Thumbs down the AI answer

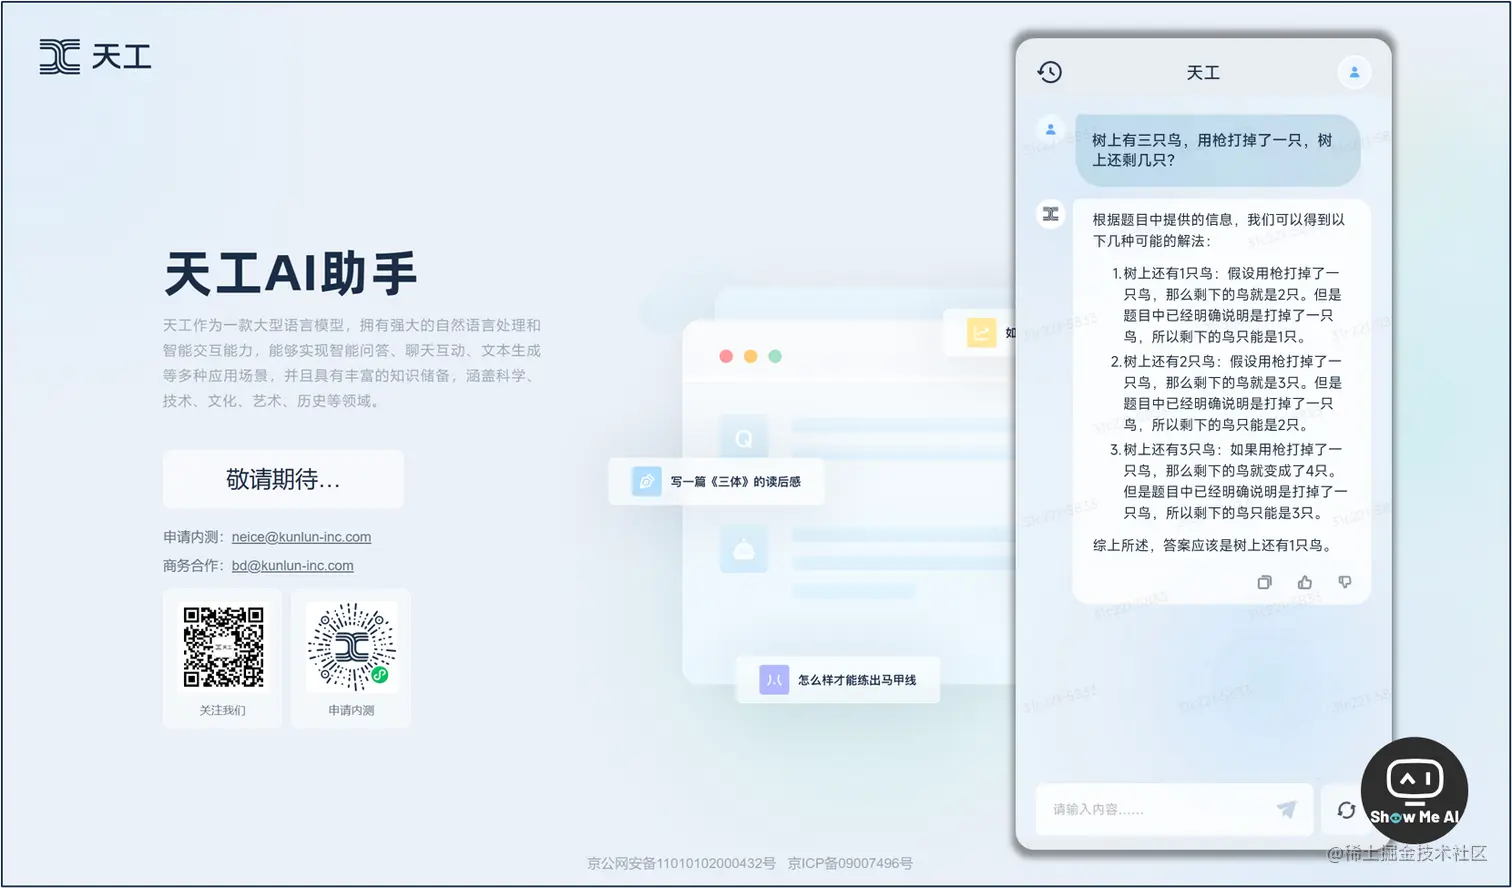coord(1345,582)
